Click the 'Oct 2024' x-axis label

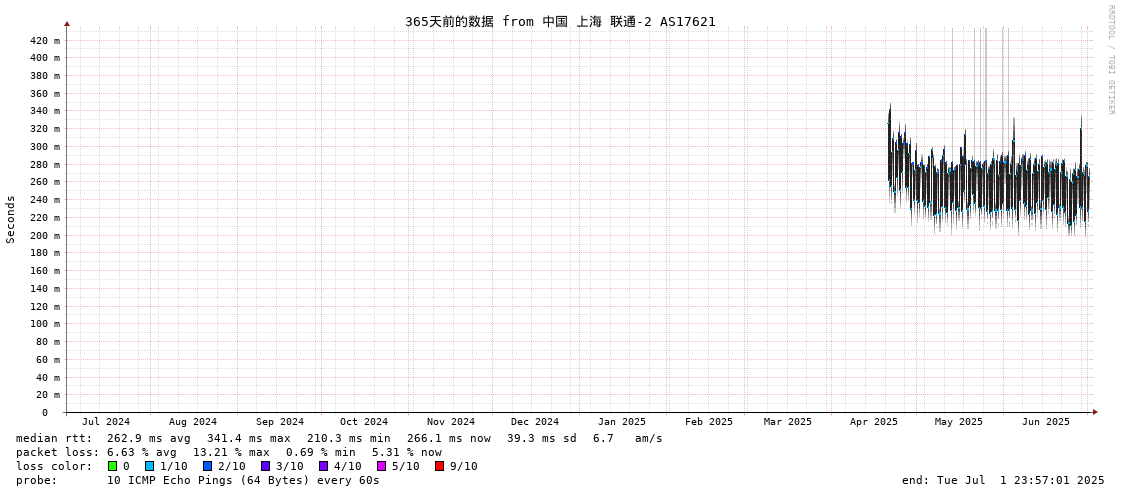[364, 422]
